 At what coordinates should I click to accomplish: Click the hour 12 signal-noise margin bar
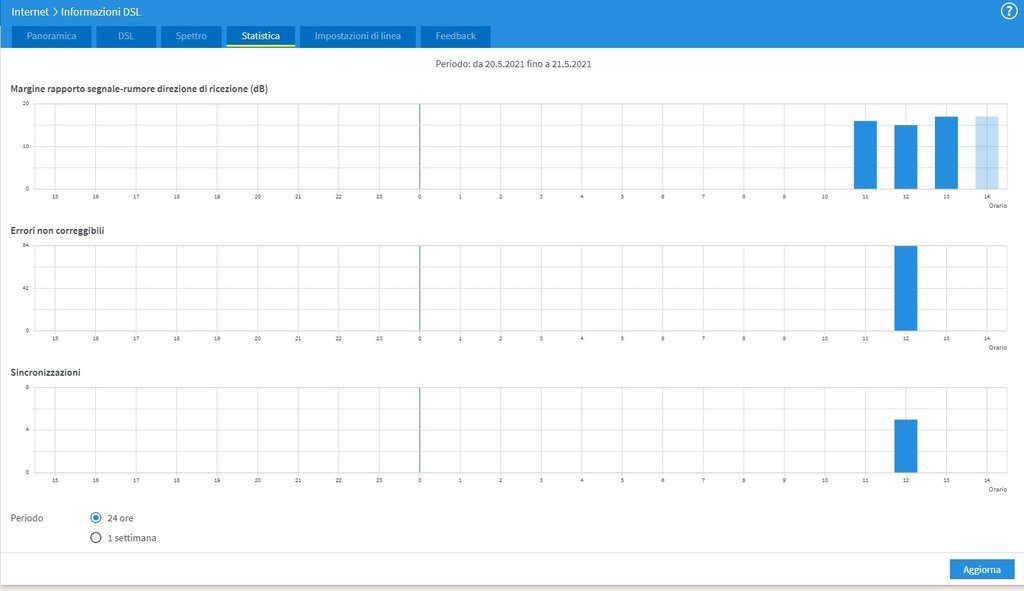pos(905,157)
